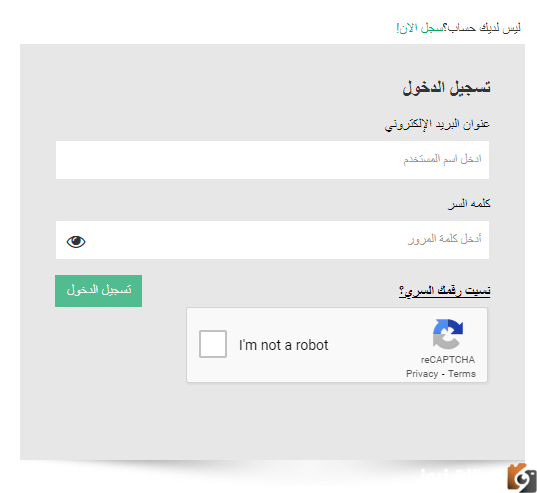Open the reCAPTCHA Terms link
This screenshot has width=537, height=493.
(x=462, y=374)
